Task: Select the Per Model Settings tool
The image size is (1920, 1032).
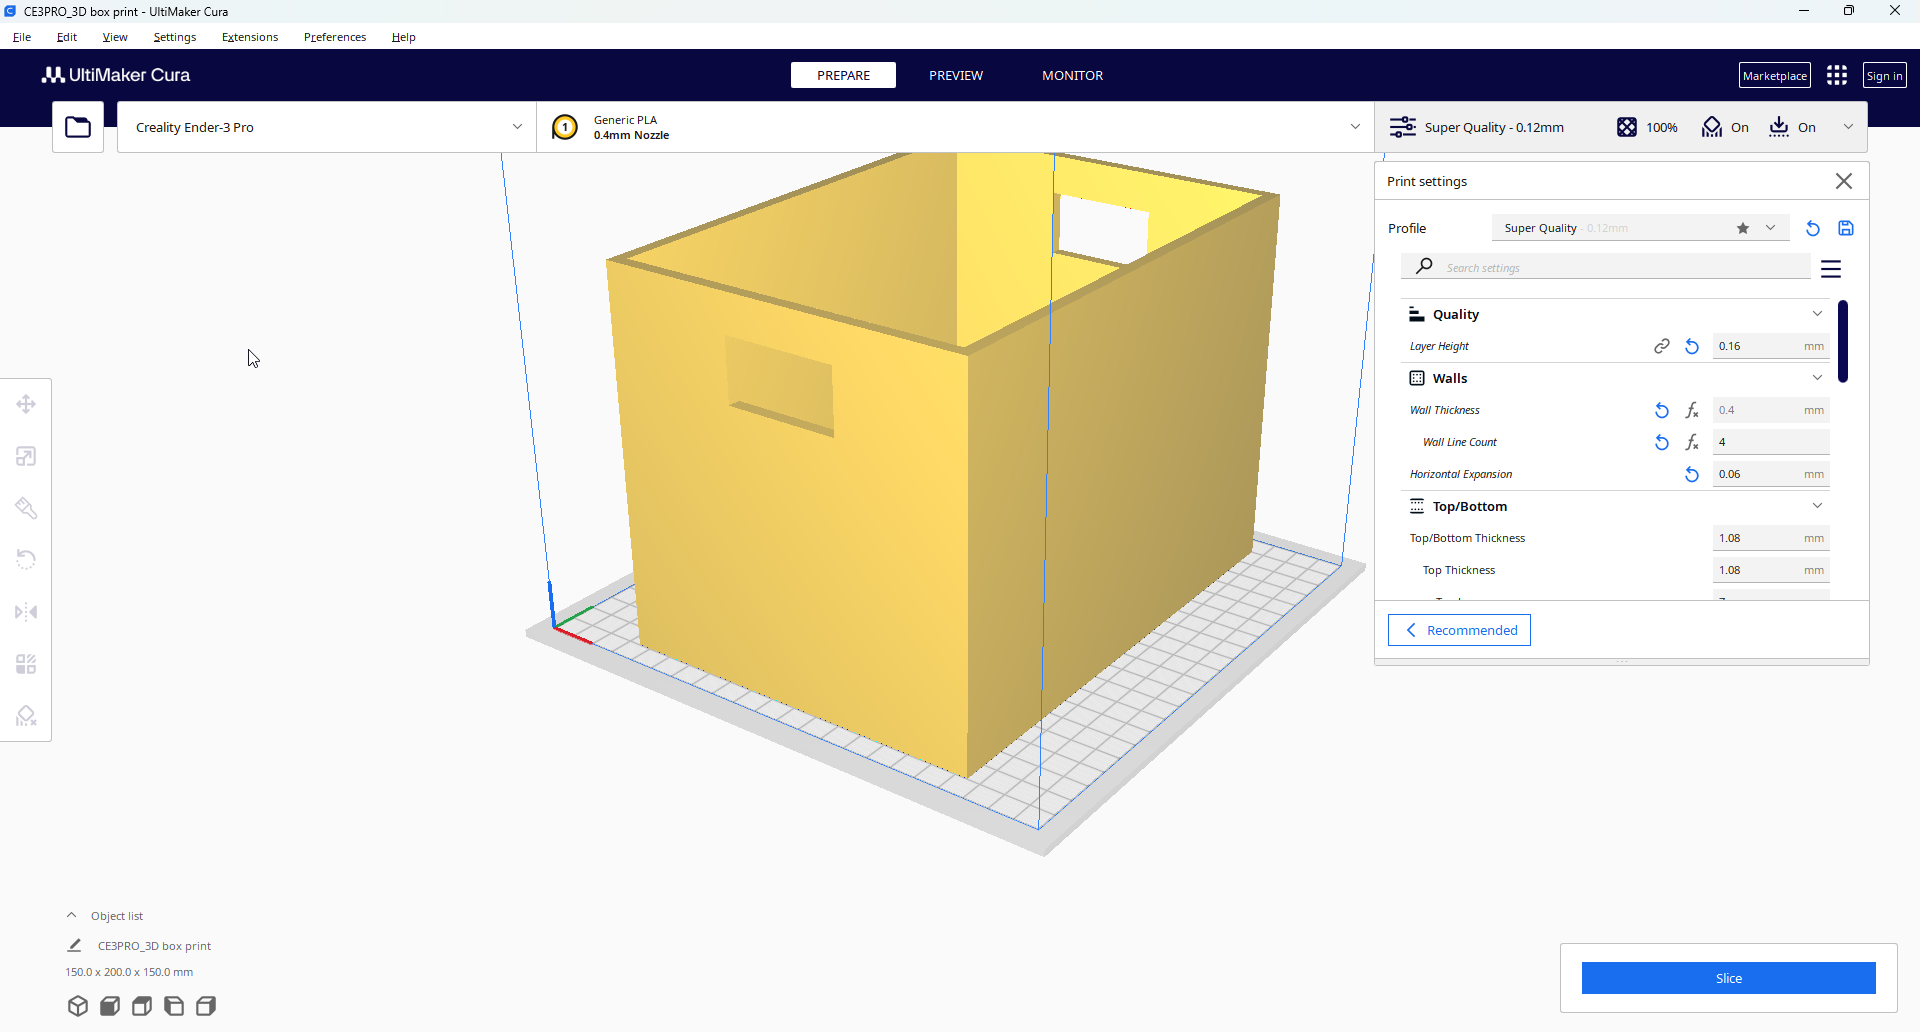Action: click(26, 664)
